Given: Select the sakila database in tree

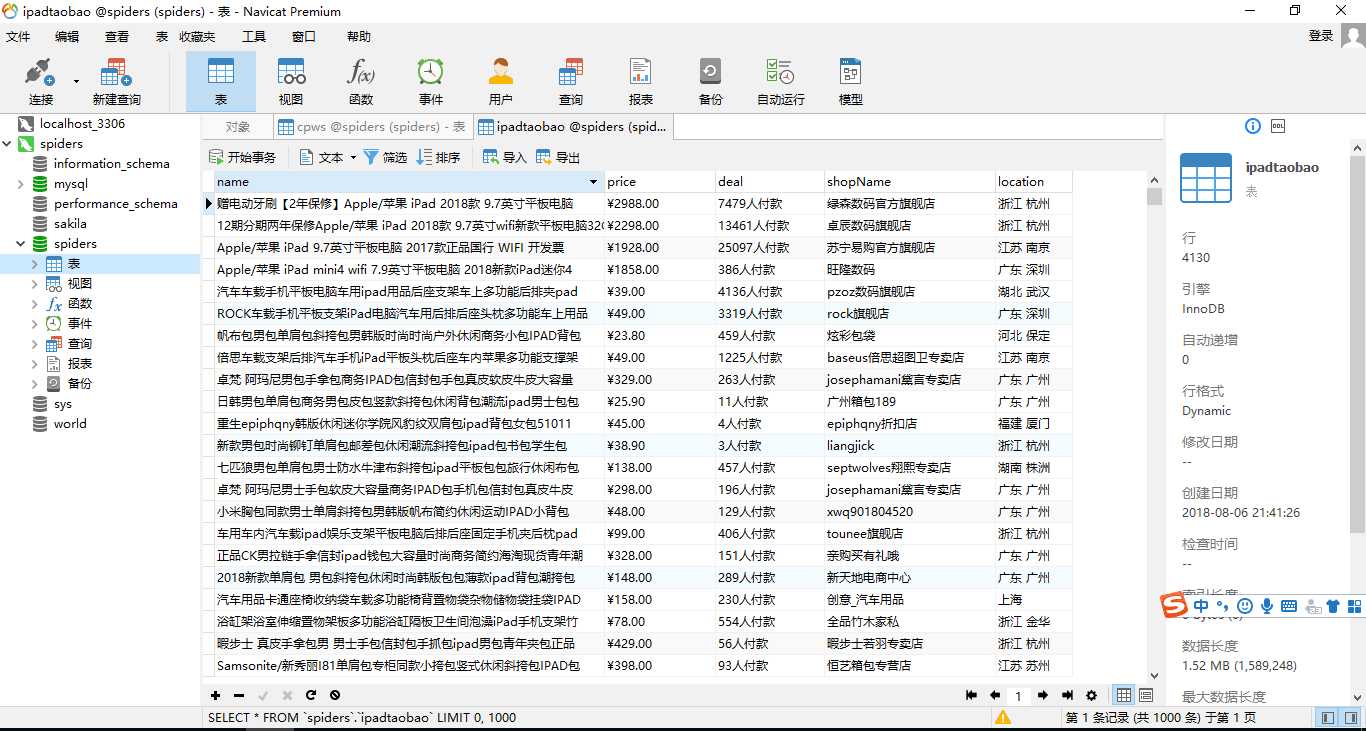Looking at the screenshot, I should tap(70, 224).
